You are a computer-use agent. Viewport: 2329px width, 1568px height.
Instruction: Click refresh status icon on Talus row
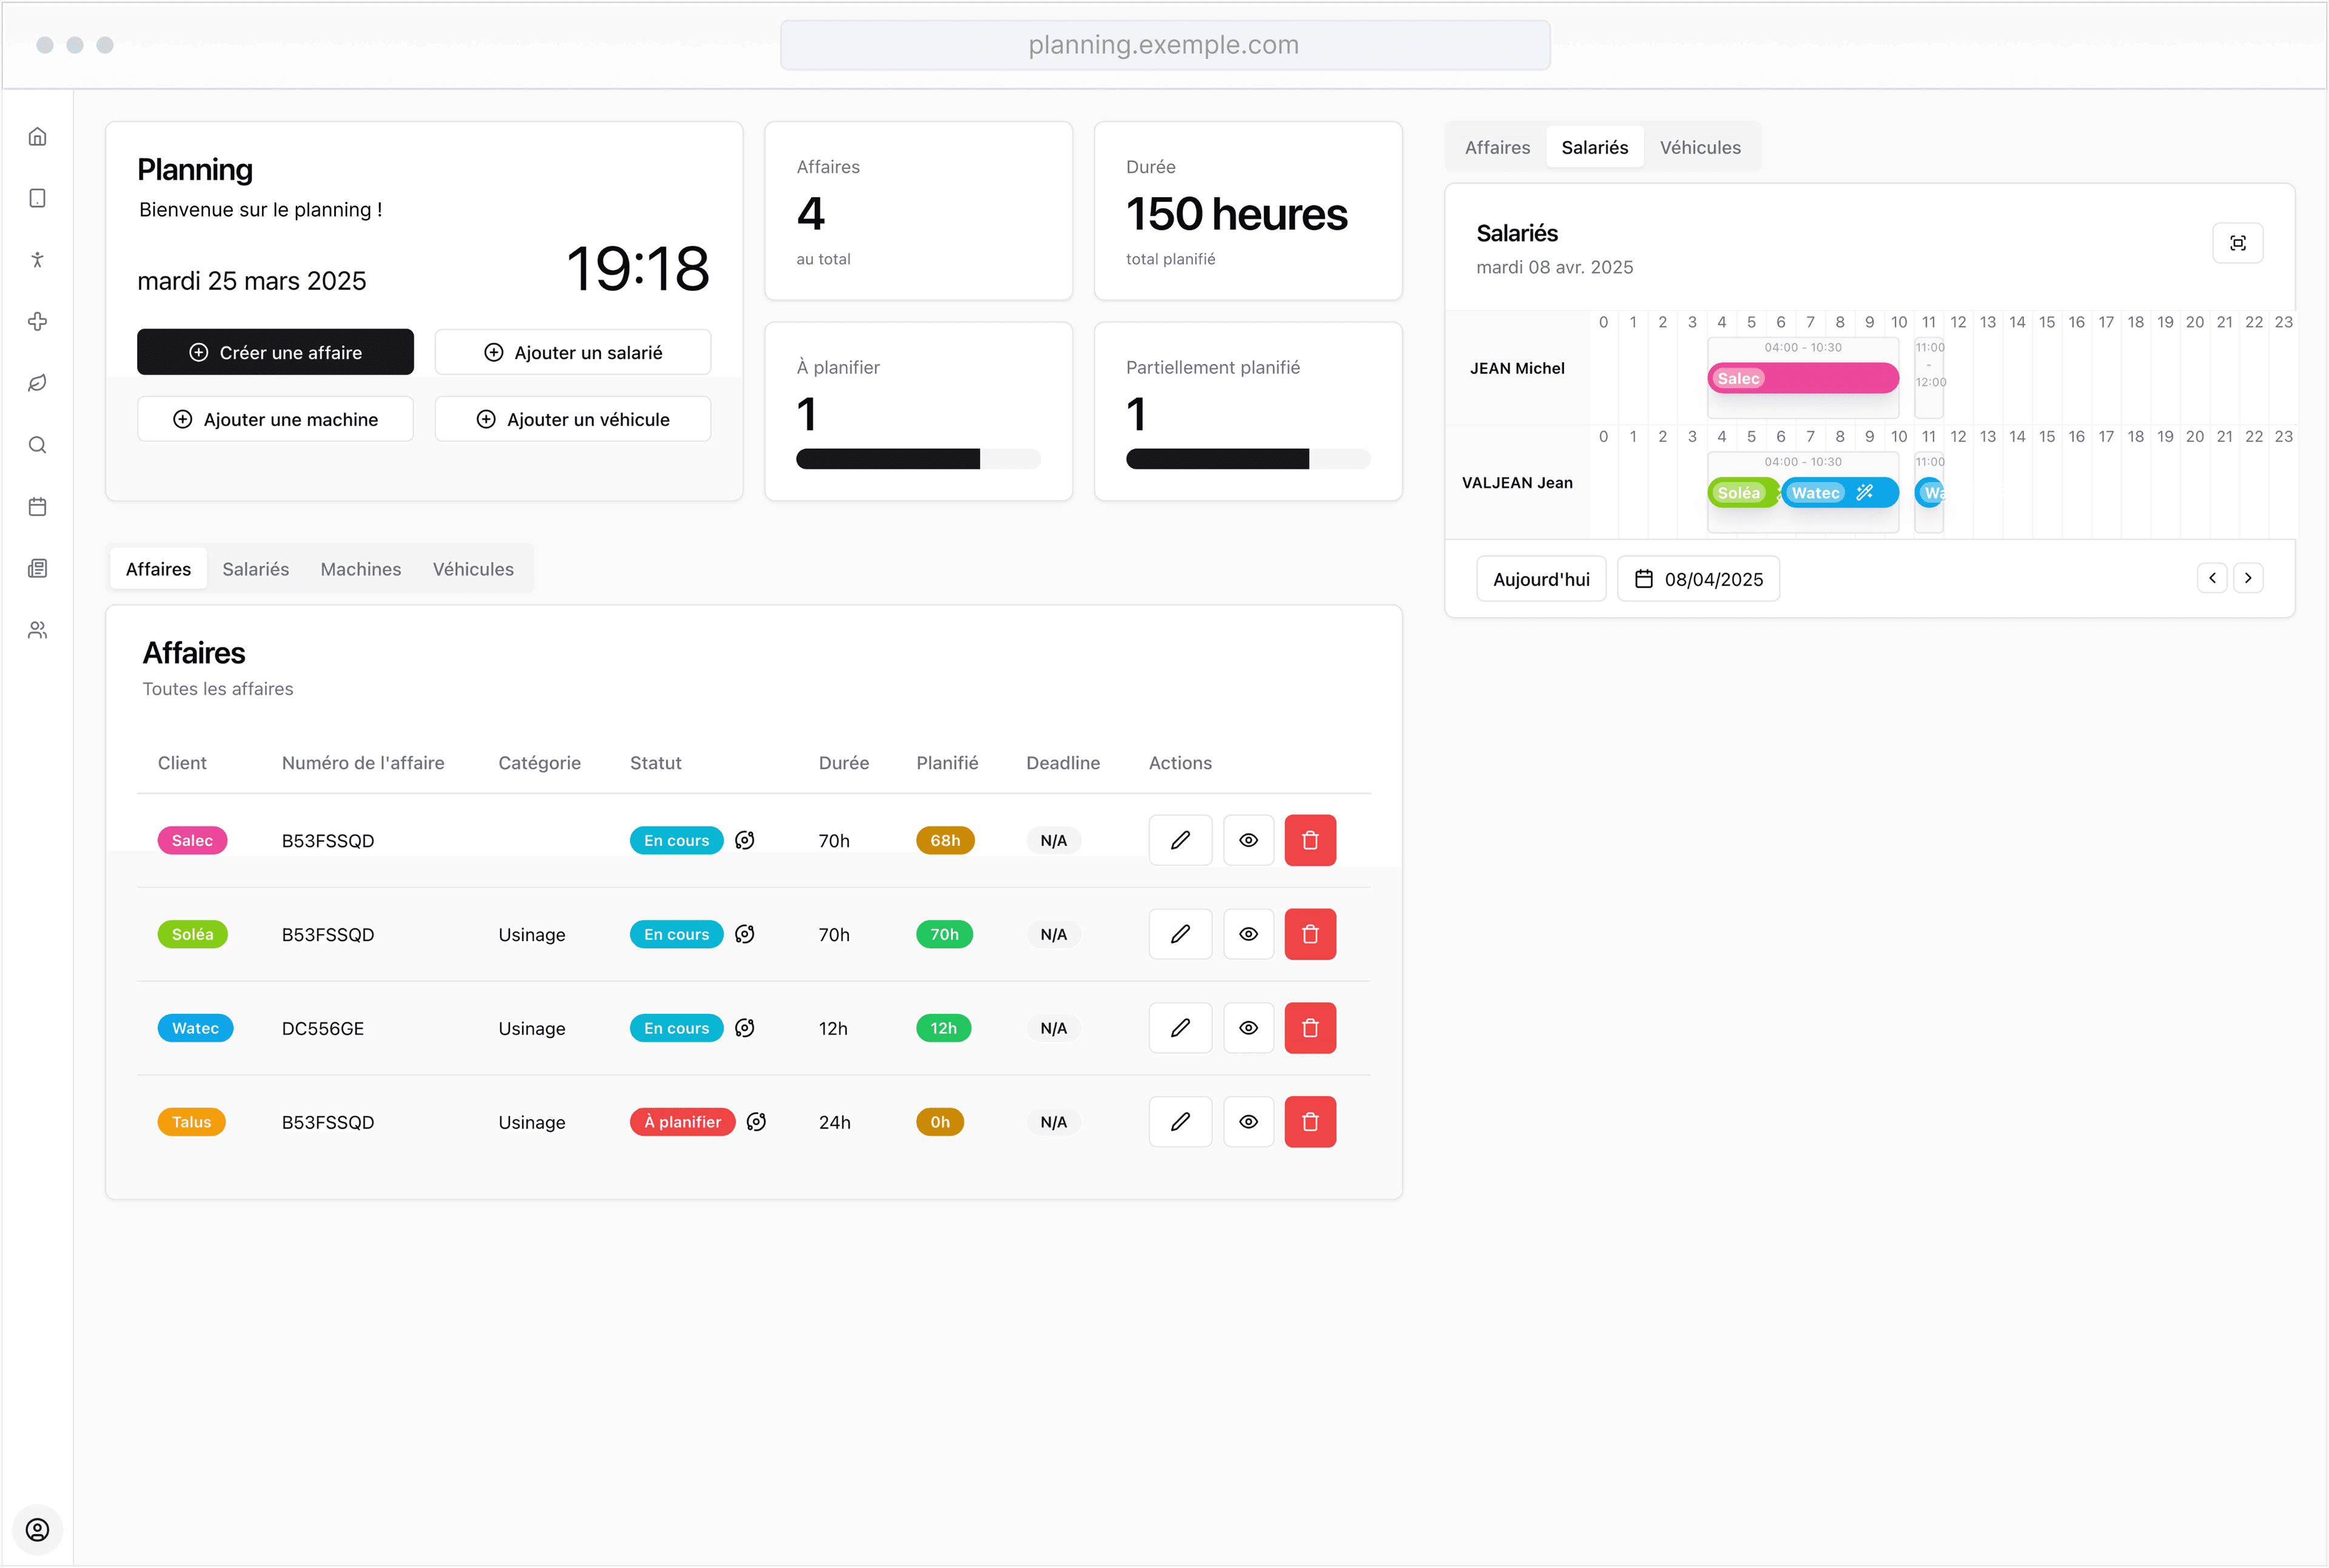click(x=757, y=1122)
